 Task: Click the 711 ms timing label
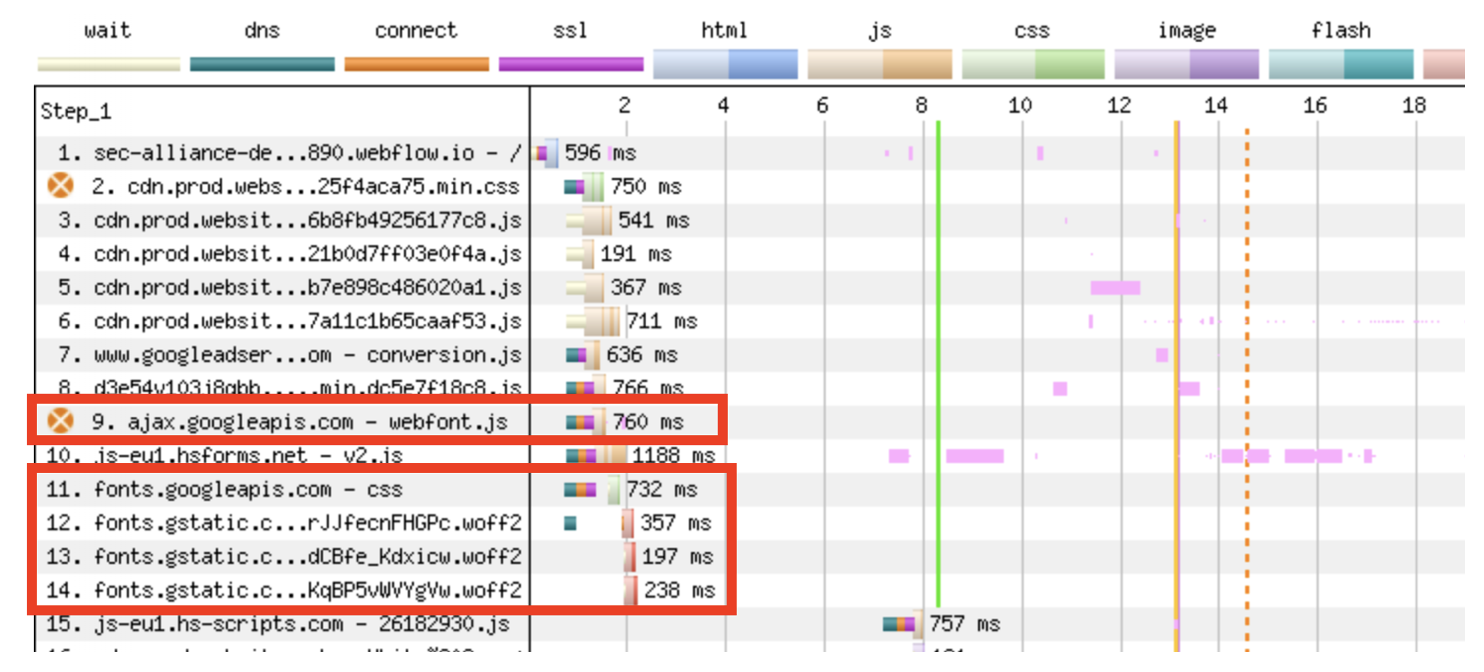[x=662, y=322]
